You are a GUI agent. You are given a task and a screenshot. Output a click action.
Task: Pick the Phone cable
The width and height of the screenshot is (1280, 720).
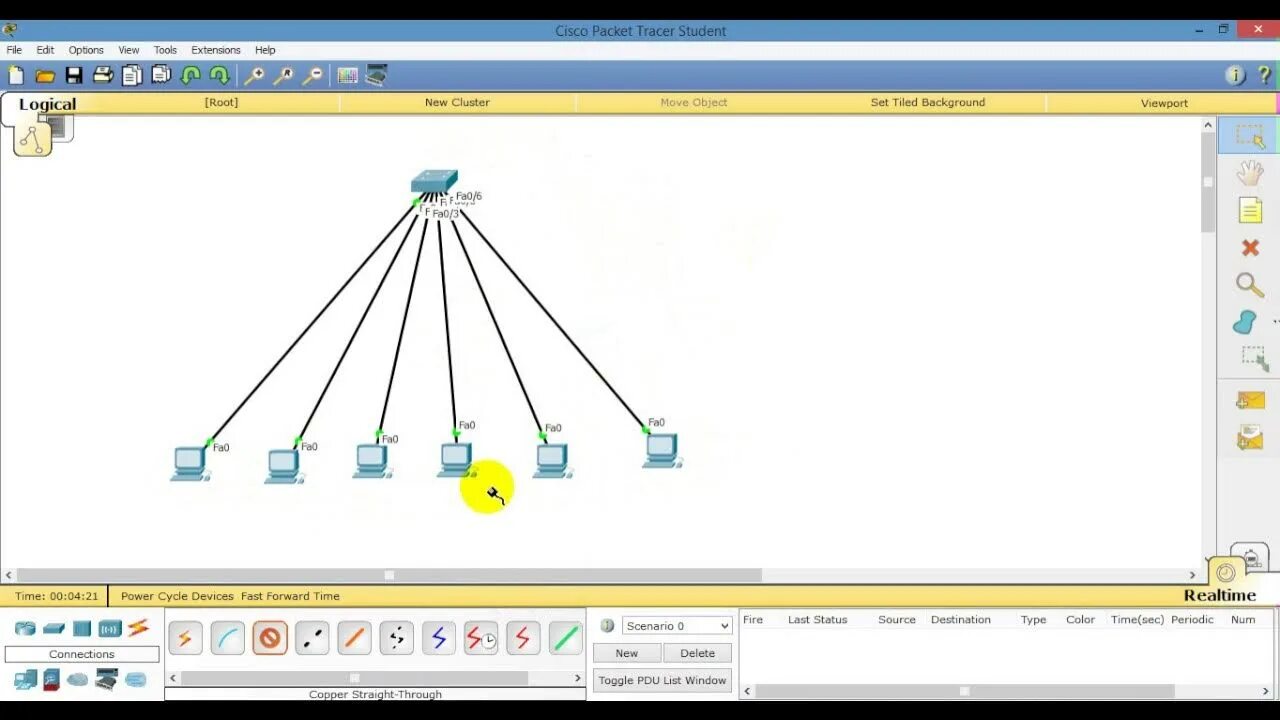click(x=397, y=638)
